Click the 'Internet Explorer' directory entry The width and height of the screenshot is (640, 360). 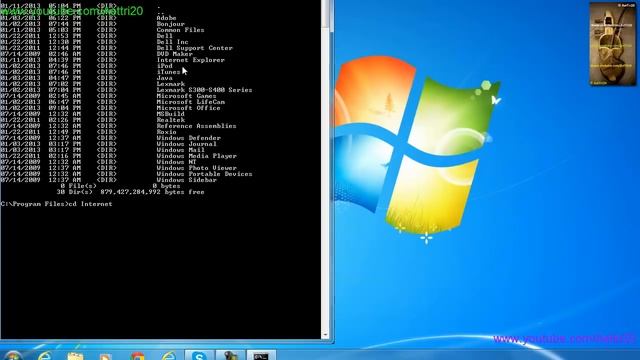tap(191, 60)
